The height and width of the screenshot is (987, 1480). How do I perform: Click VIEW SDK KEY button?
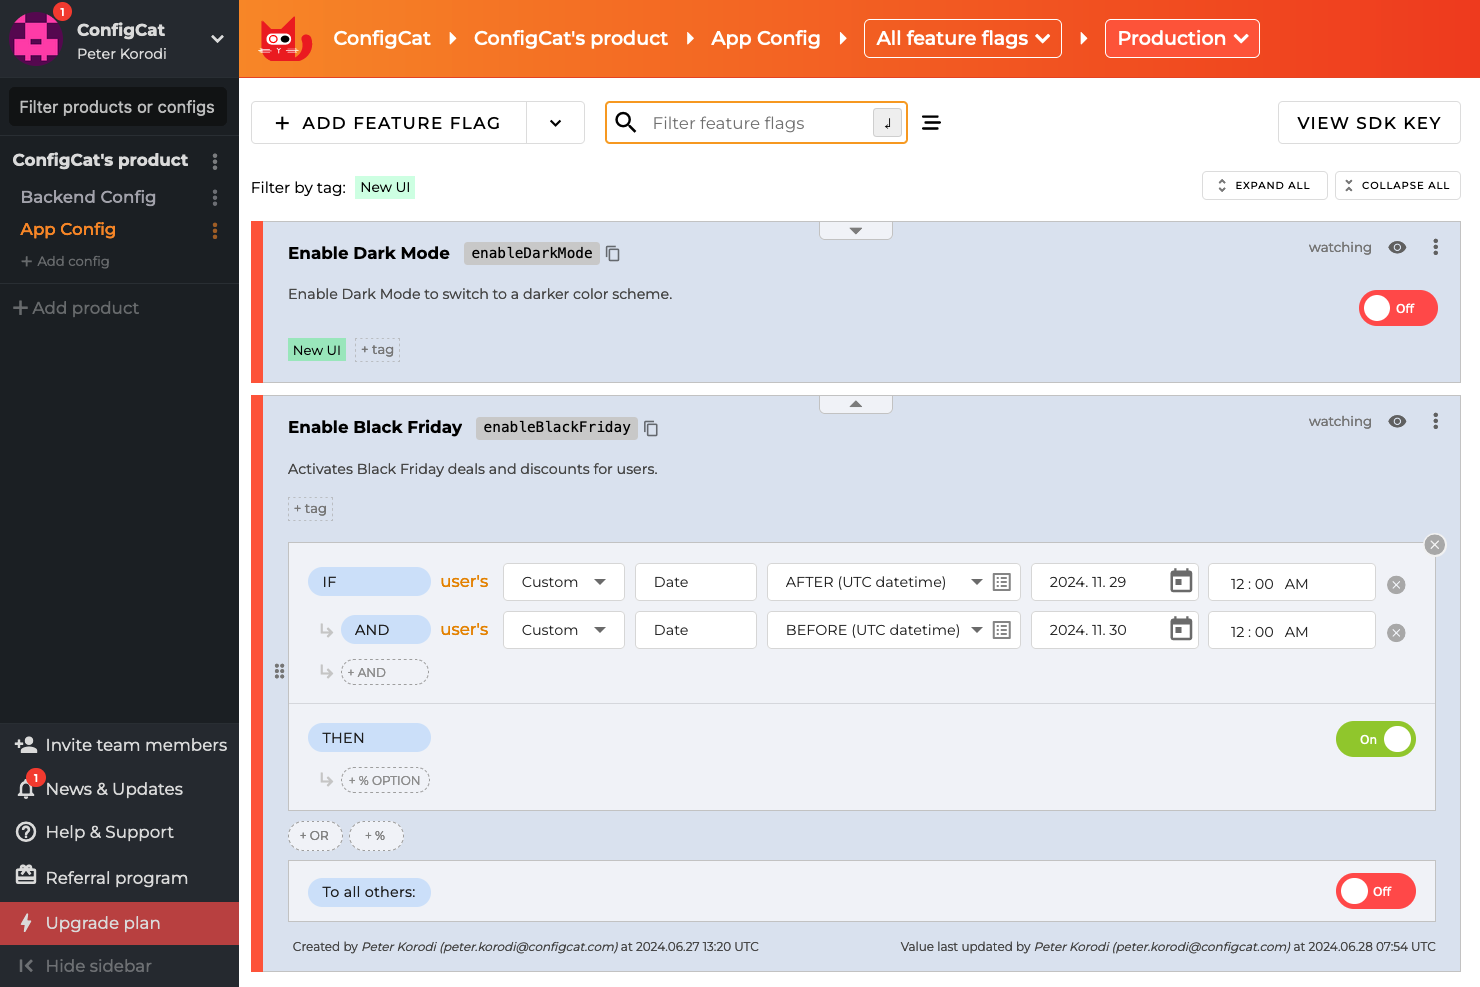click(1369, 123)
